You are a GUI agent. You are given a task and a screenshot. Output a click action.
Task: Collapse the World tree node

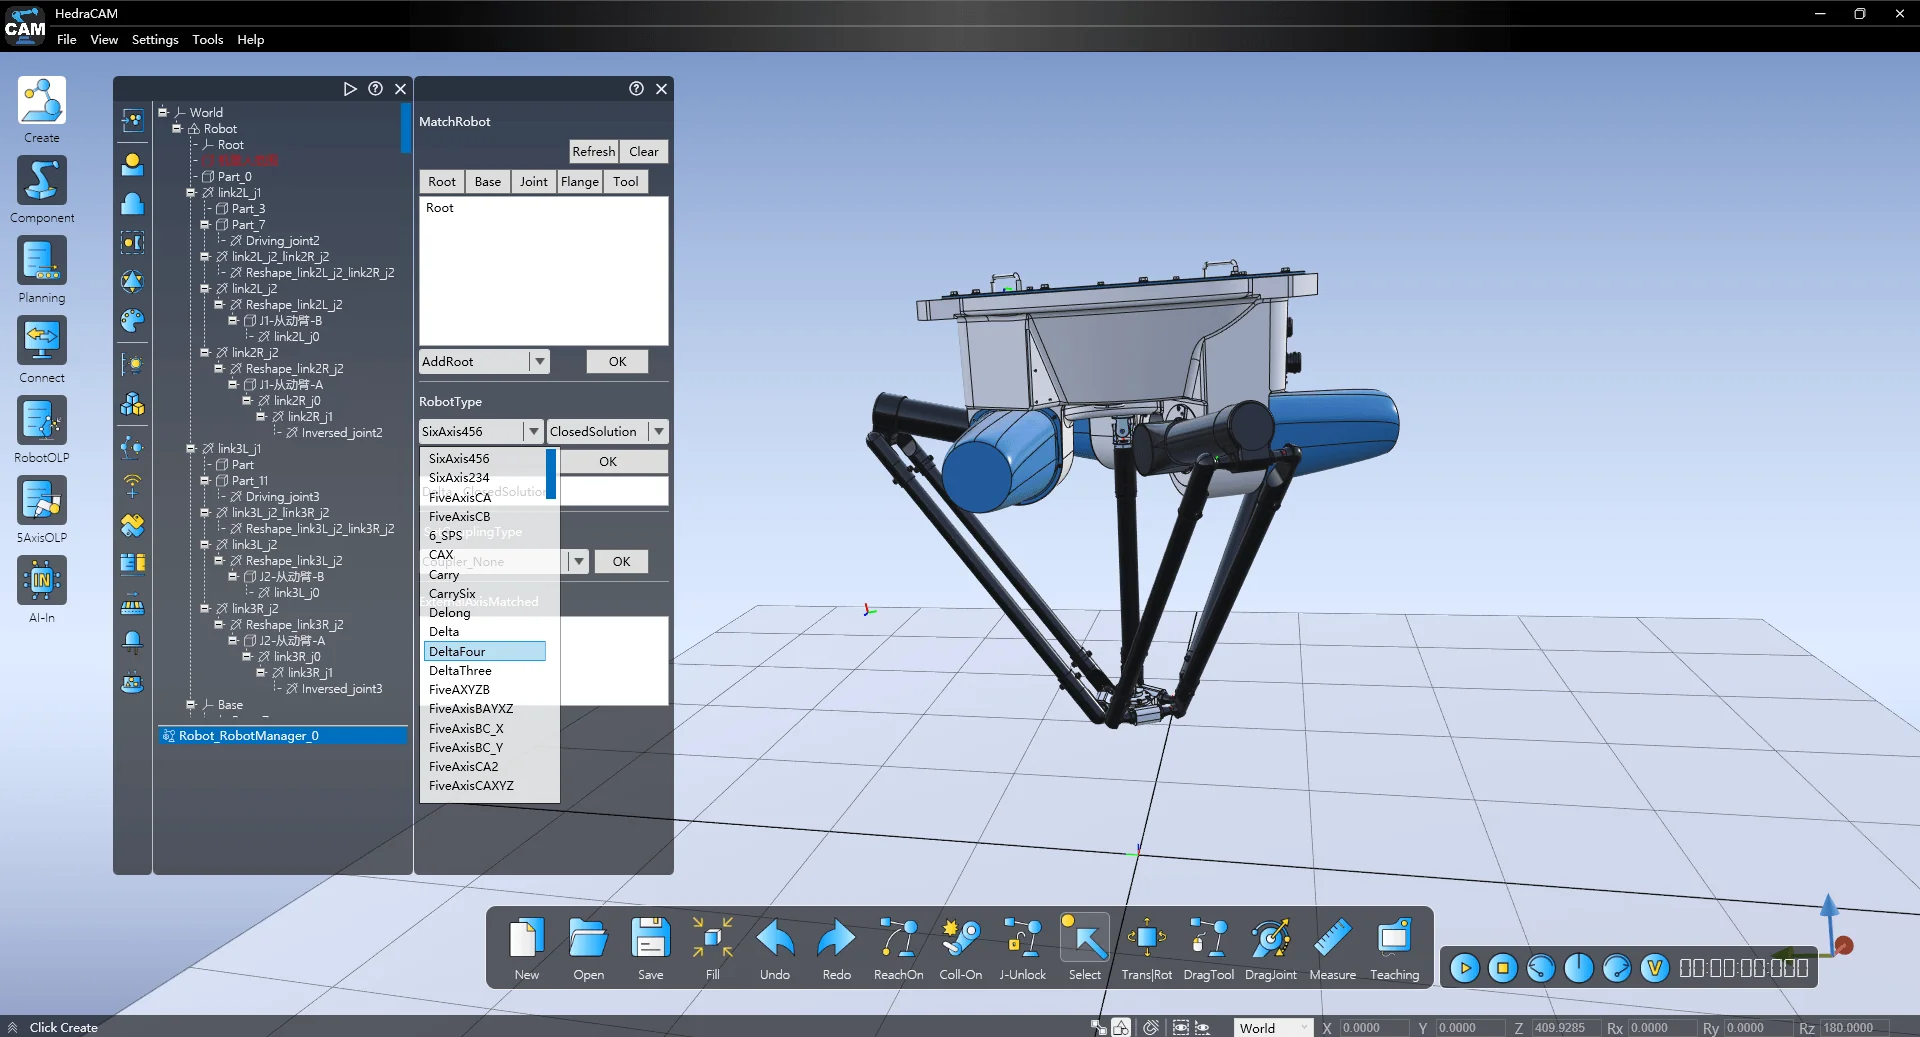(163, 113)
